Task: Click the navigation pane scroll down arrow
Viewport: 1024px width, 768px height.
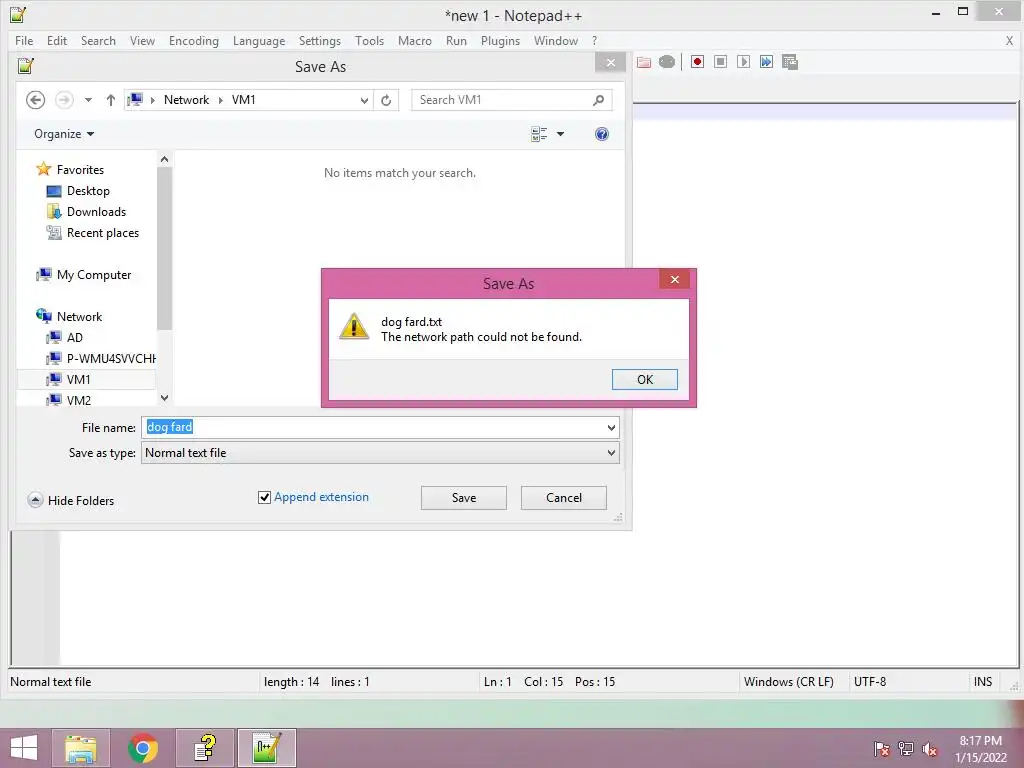Action: tap(165, 398)
